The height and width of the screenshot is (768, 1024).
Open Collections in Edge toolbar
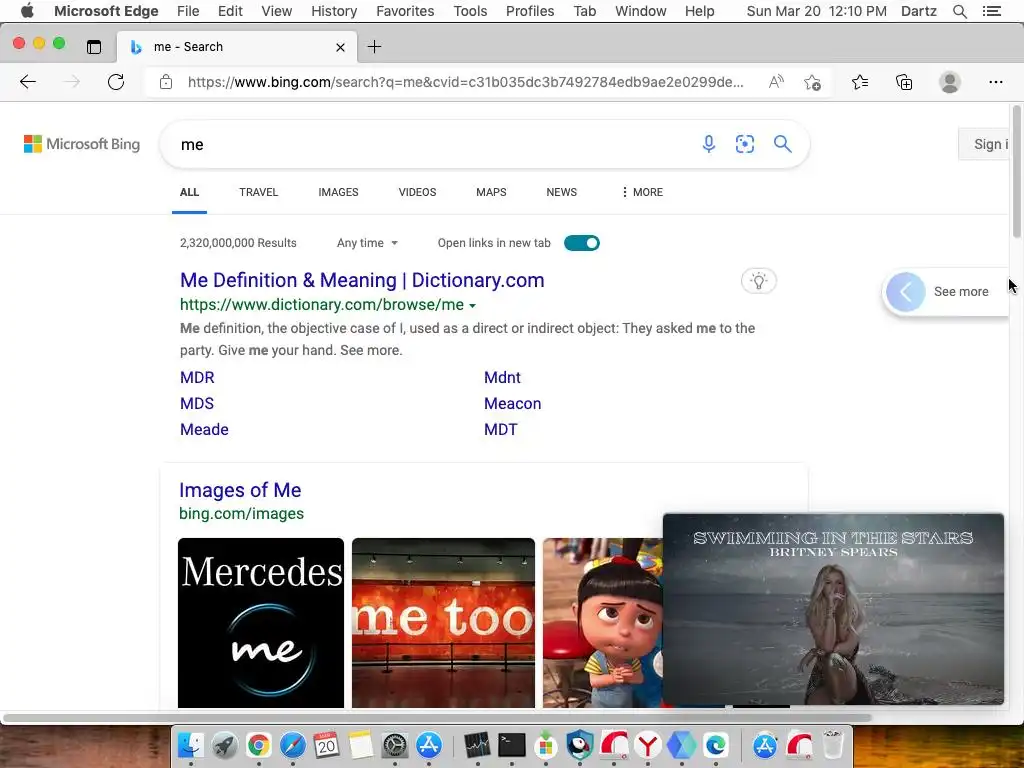(904, 82)
